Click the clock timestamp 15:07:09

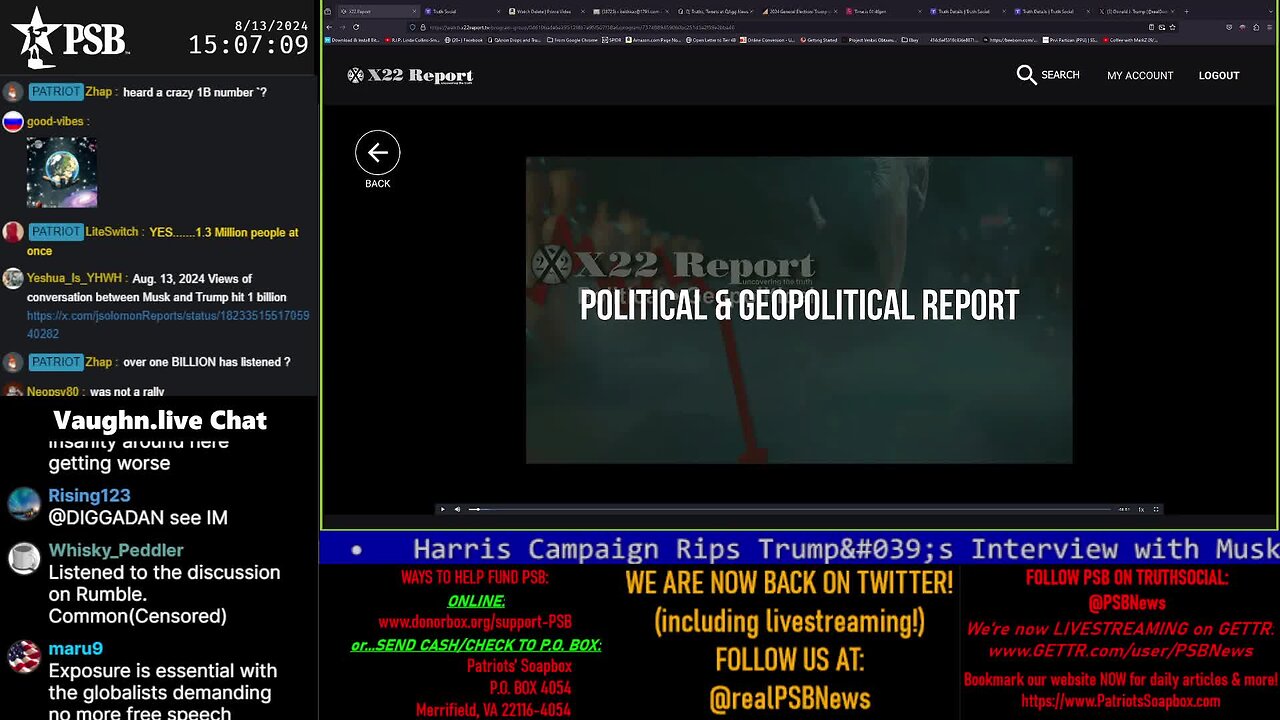click(248, 45)
